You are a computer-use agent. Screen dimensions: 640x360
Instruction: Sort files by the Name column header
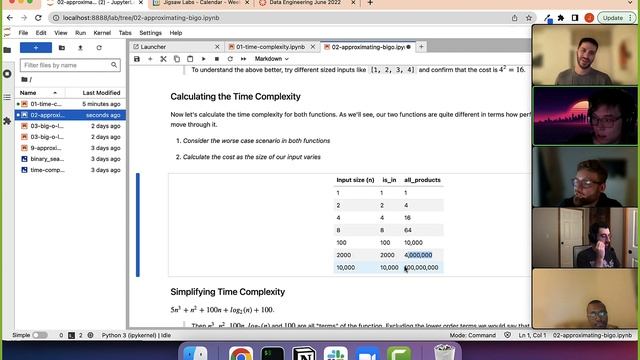click(39, 93)
